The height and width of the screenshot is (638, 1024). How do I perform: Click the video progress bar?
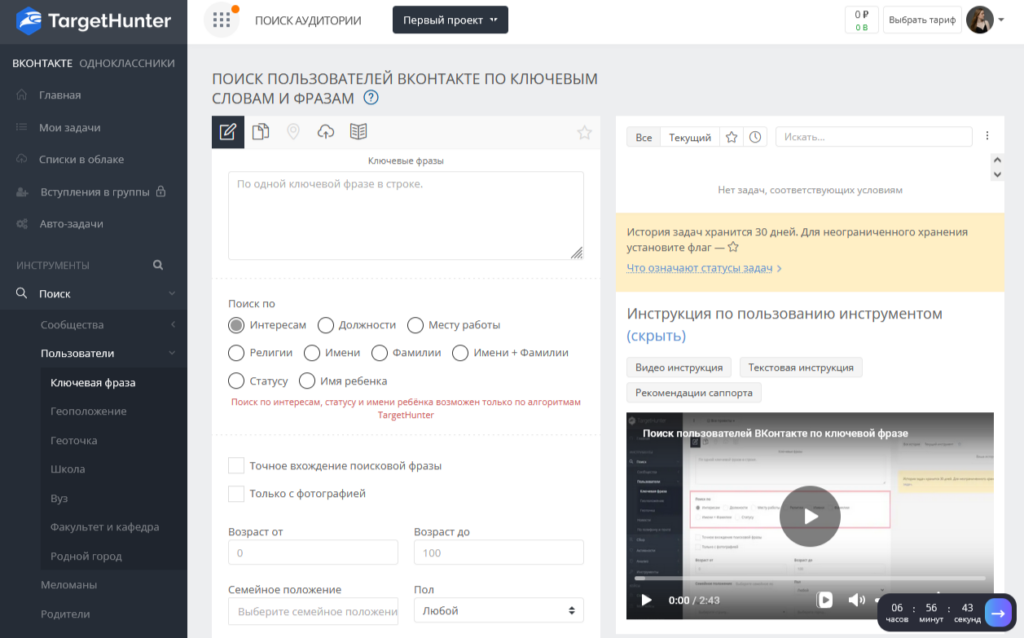pyautogui.click(x=810, y=577)
